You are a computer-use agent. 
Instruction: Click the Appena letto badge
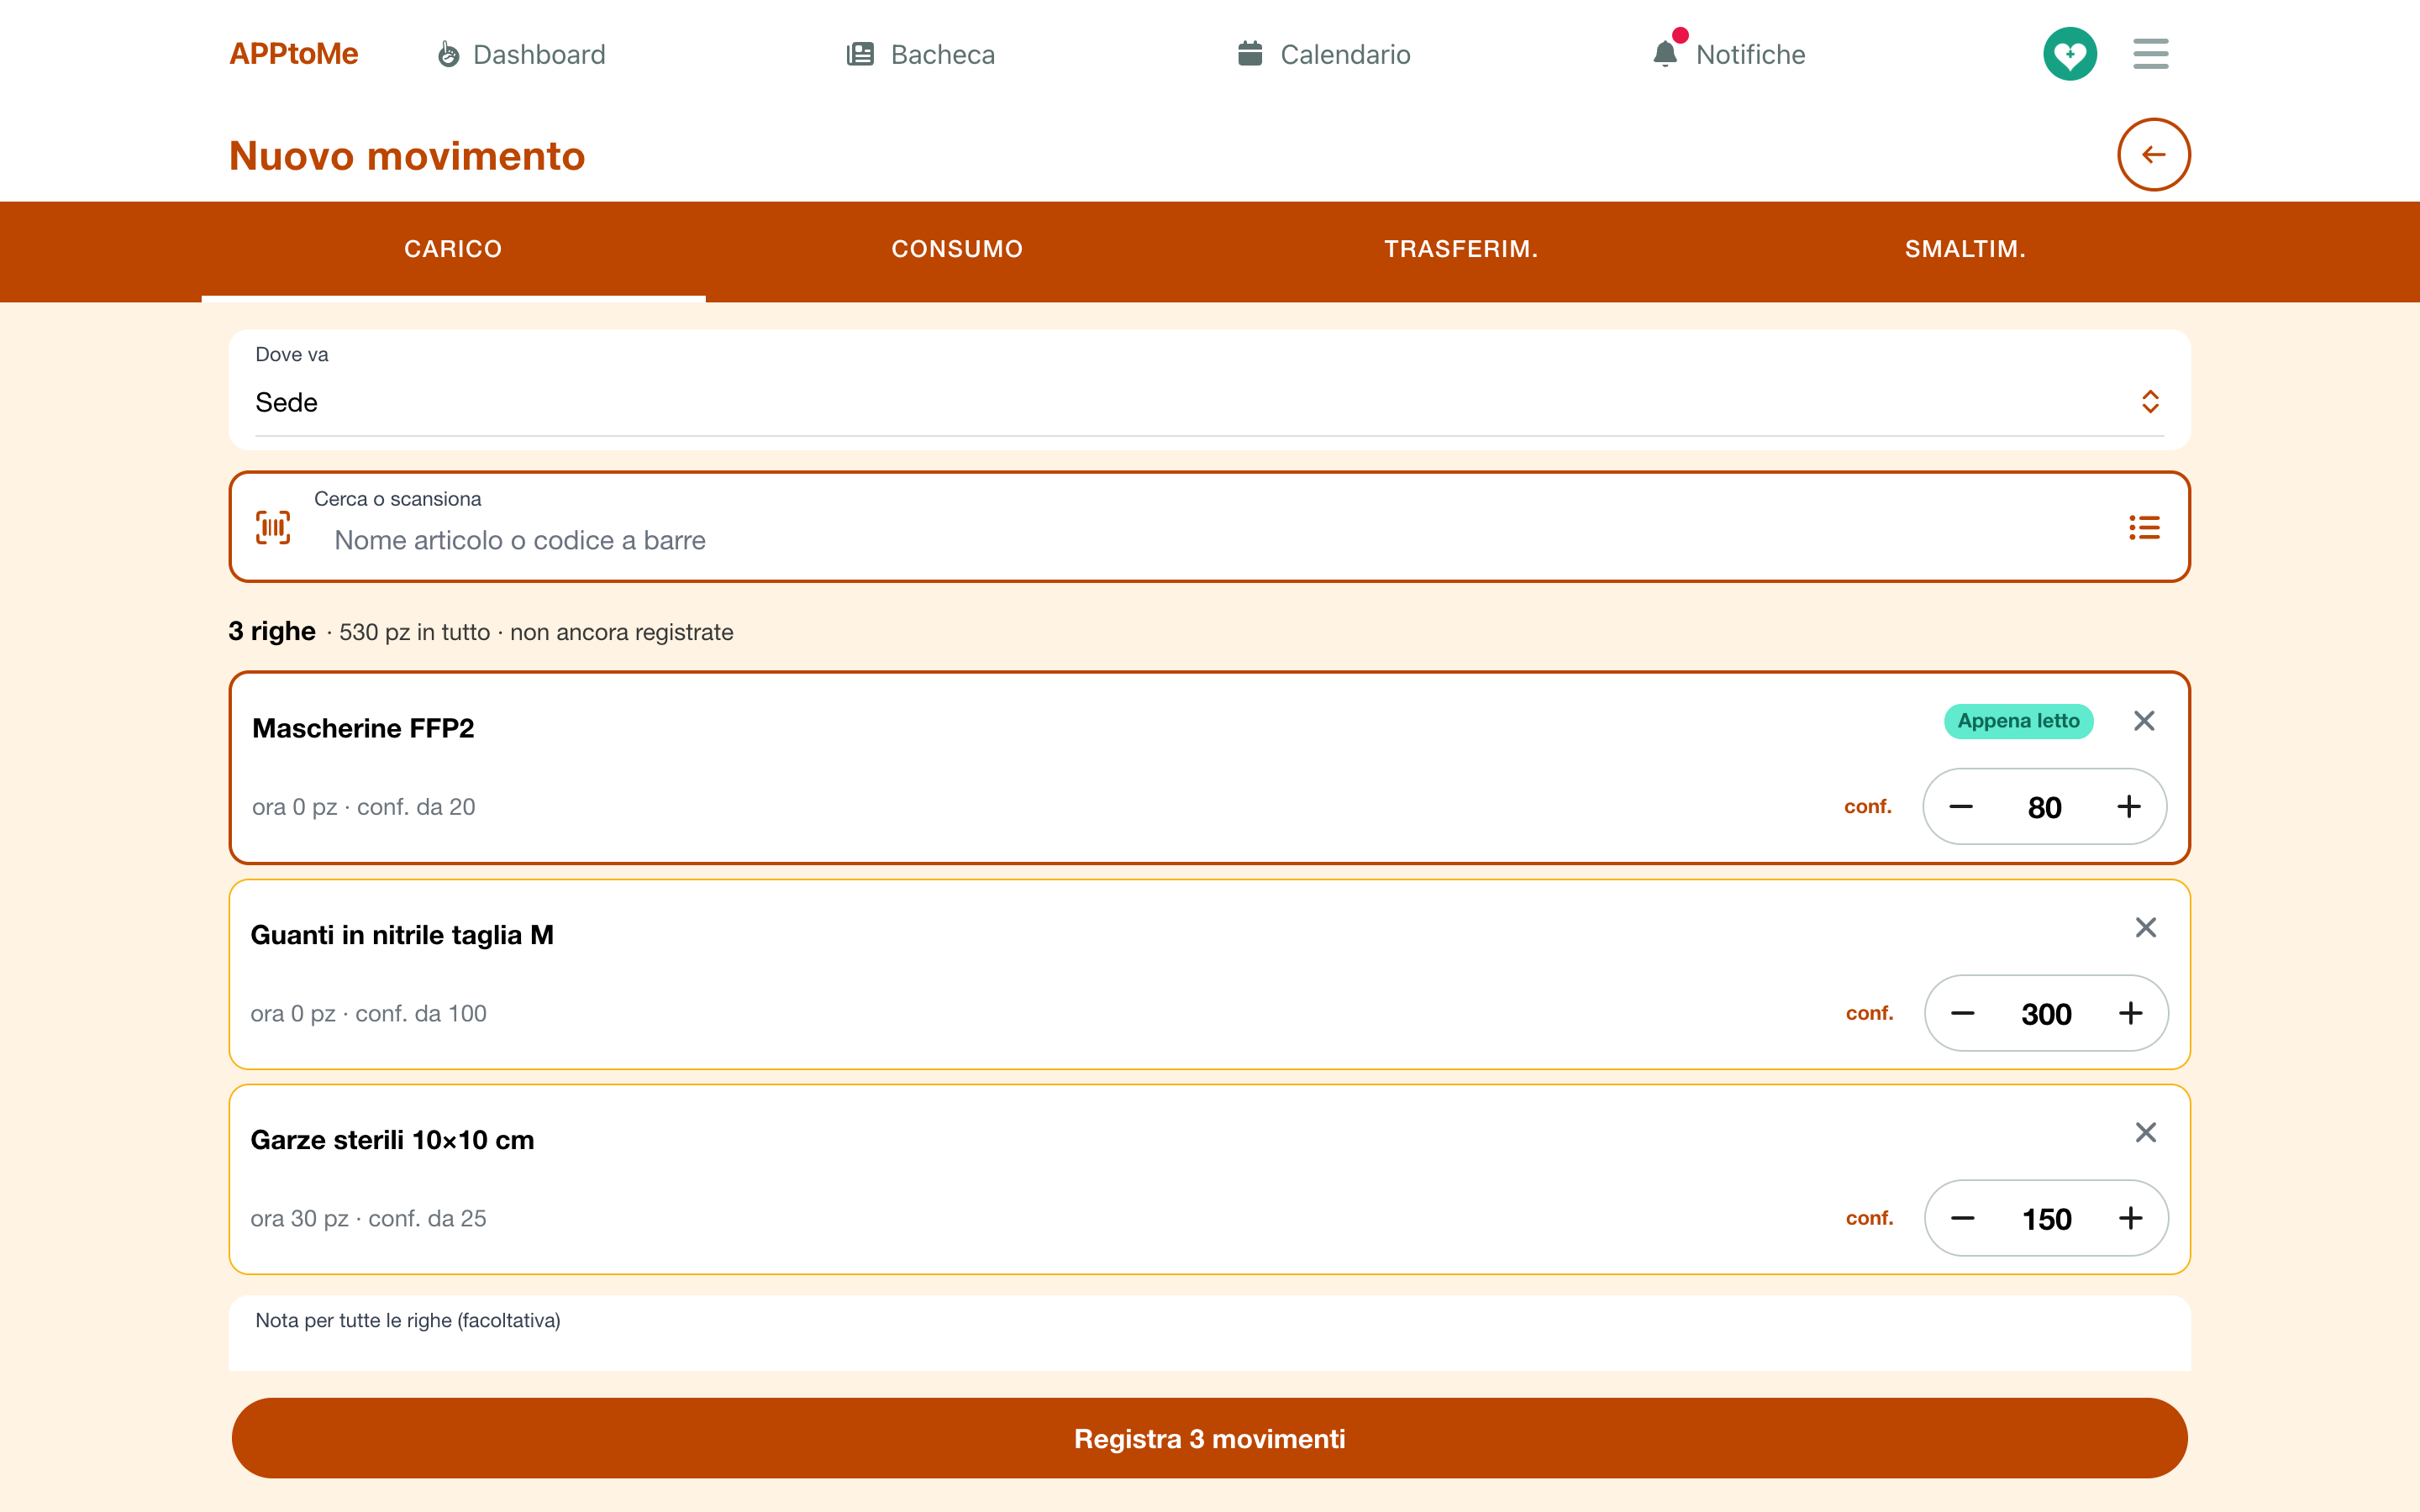coord(2018,721)
